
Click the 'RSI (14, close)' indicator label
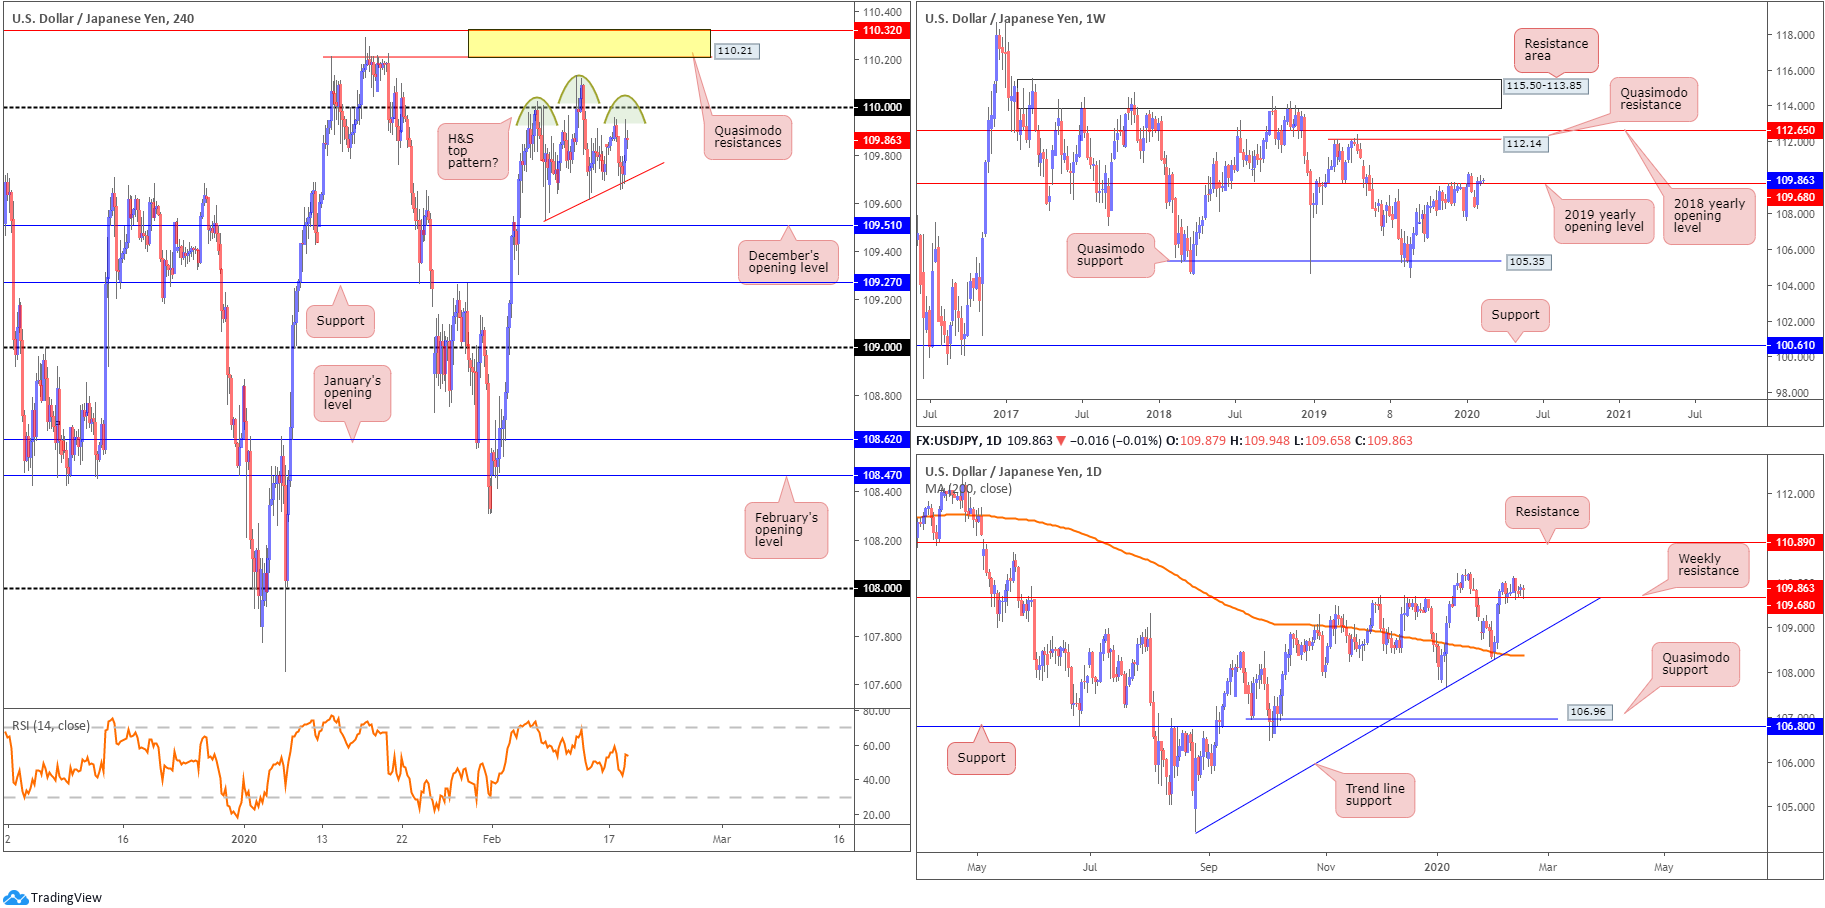[51, 726]
